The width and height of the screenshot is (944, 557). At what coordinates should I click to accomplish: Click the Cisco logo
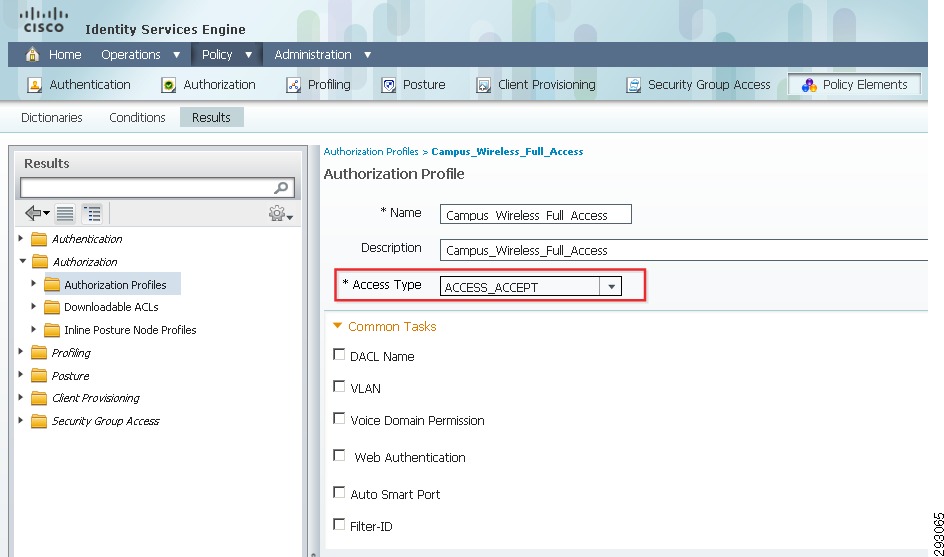(x=43, y=20)
